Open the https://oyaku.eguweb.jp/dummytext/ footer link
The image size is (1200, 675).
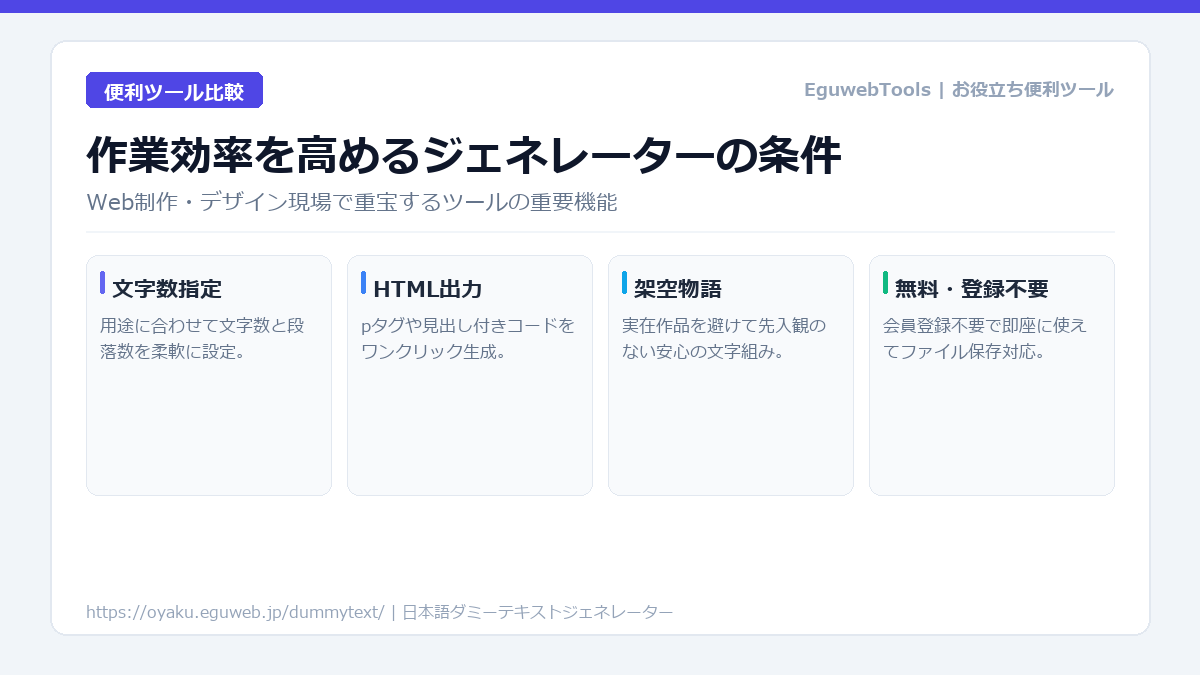point(235,612)
